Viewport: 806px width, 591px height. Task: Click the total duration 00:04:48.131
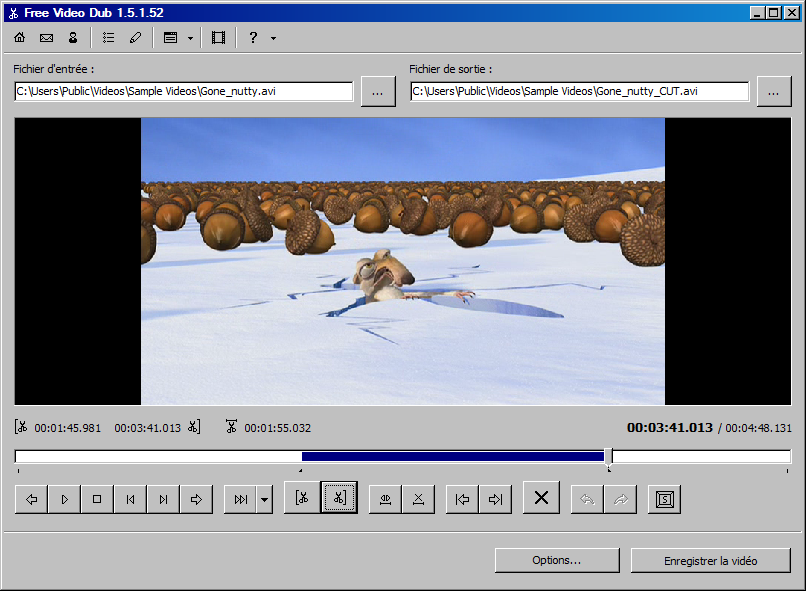[758, 428]
